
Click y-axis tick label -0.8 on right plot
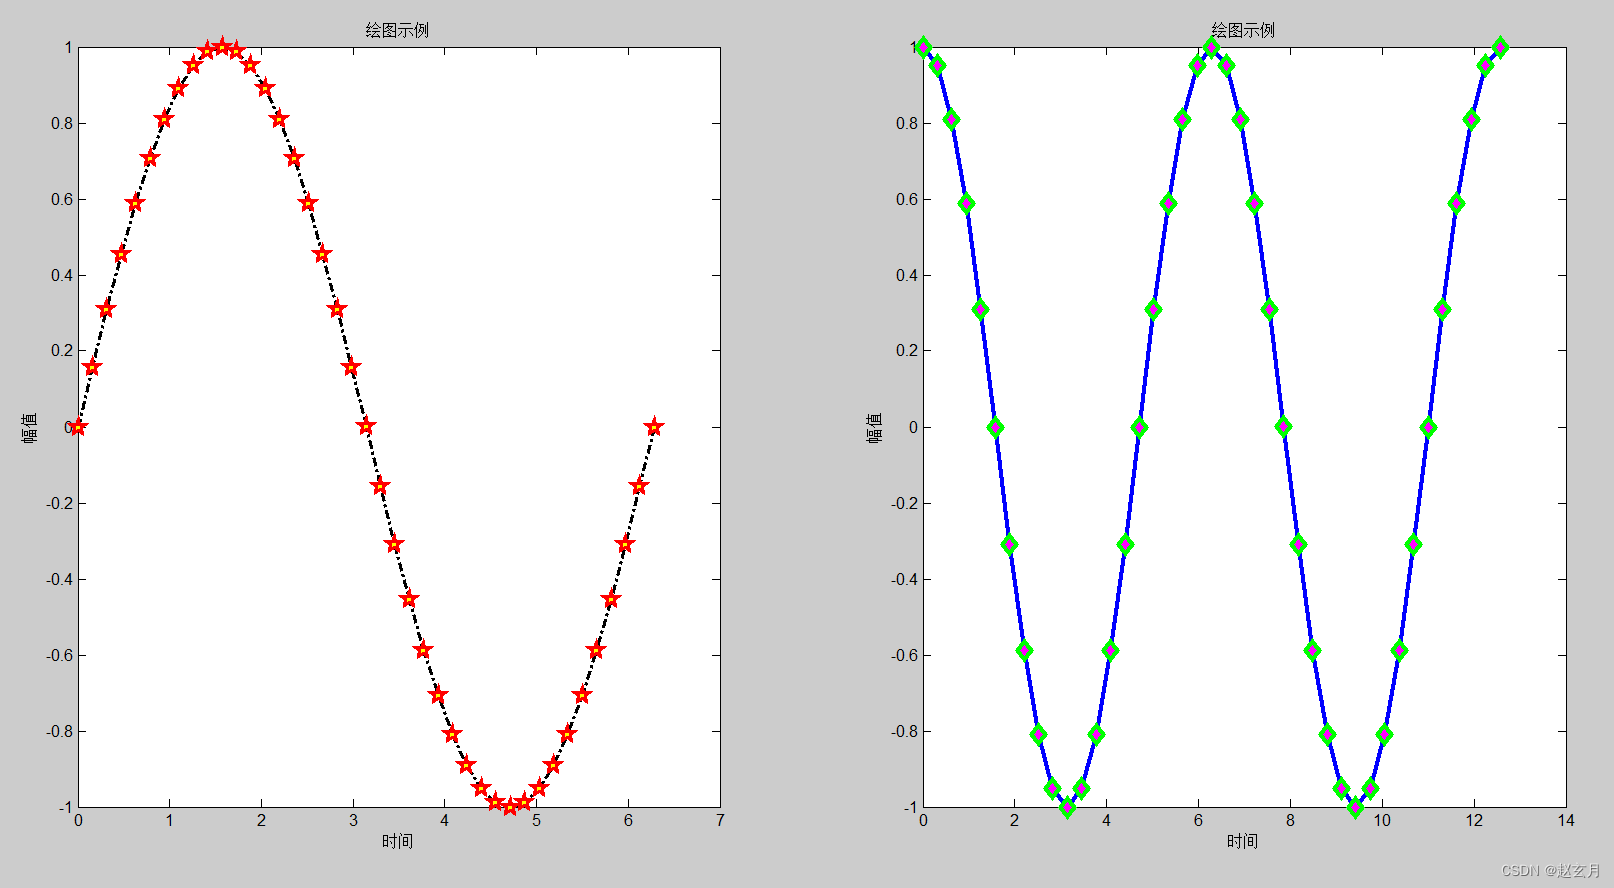pos(905,731)
